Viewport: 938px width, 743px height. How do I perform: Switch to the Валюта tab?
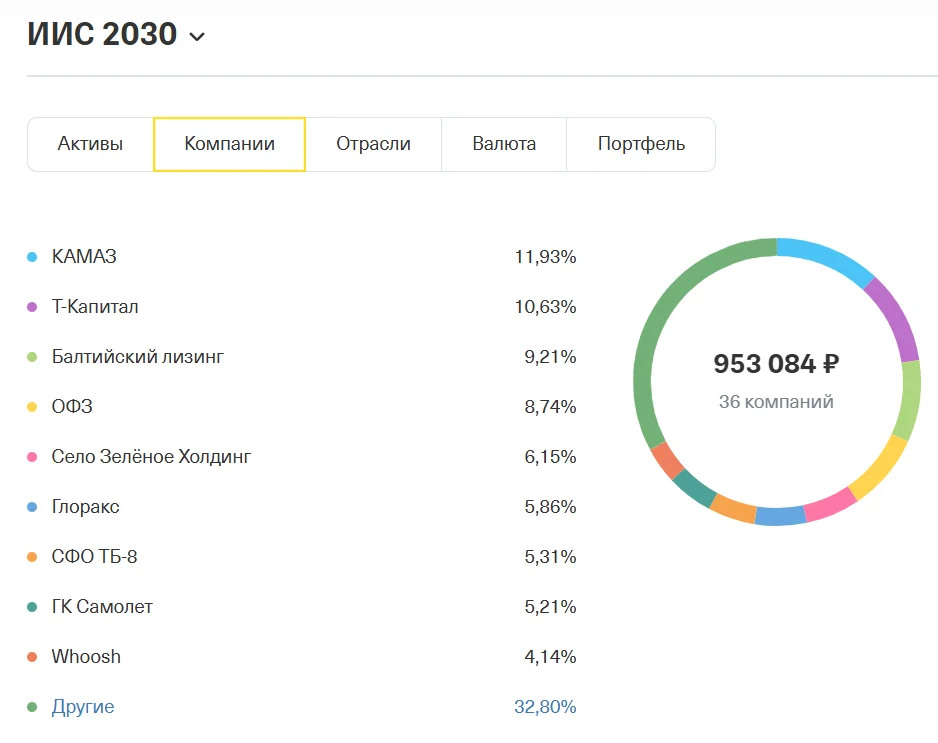504,144
